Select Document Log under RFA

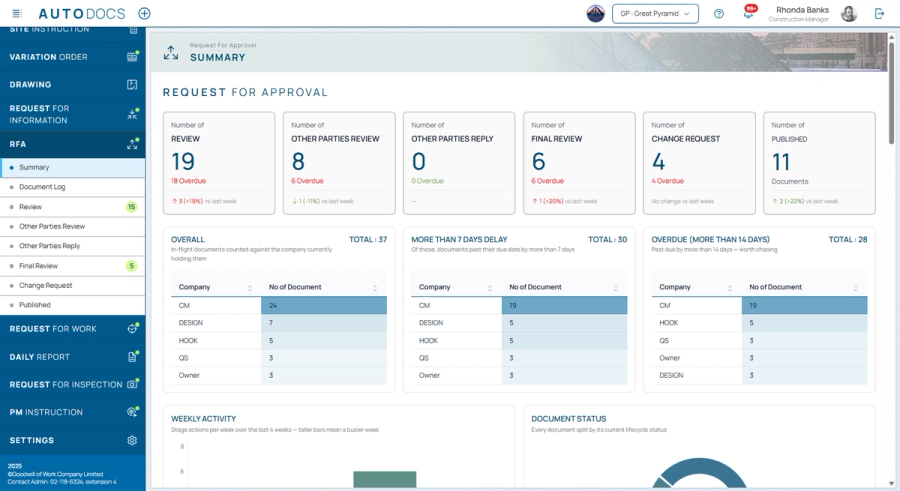pos(72,187)
